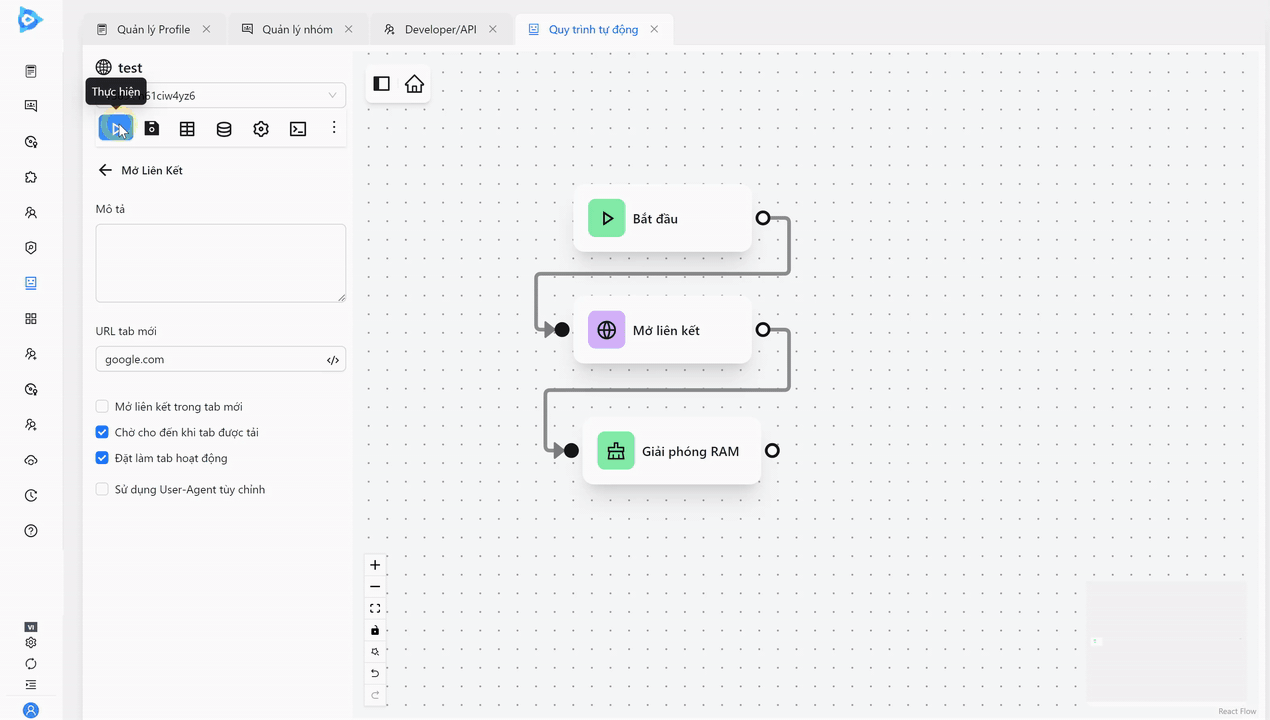Open the table data icon
This screenshot has height=720, width=1270.
[x=187, y=128]
